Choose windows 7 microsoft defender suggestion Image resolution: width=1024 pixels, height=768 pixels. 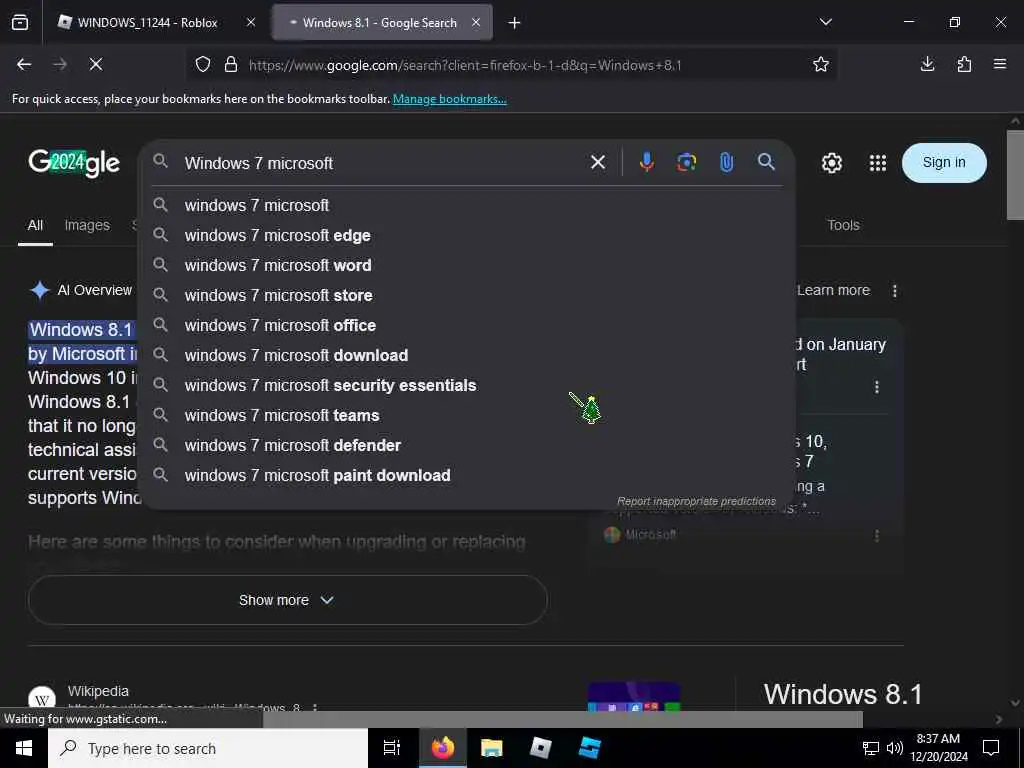(x=467, y=445)
